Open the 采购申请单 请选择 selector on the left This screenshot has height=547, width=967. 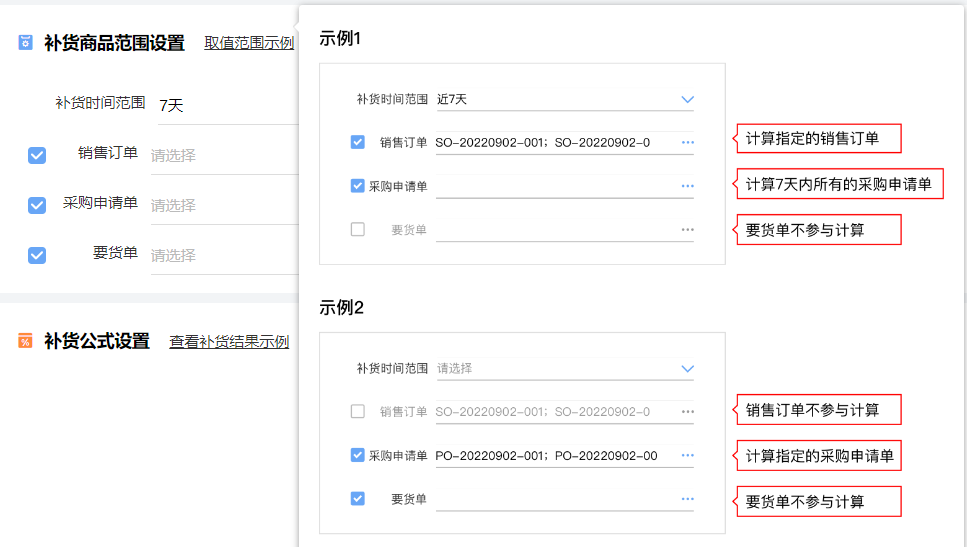click(222, 206)
